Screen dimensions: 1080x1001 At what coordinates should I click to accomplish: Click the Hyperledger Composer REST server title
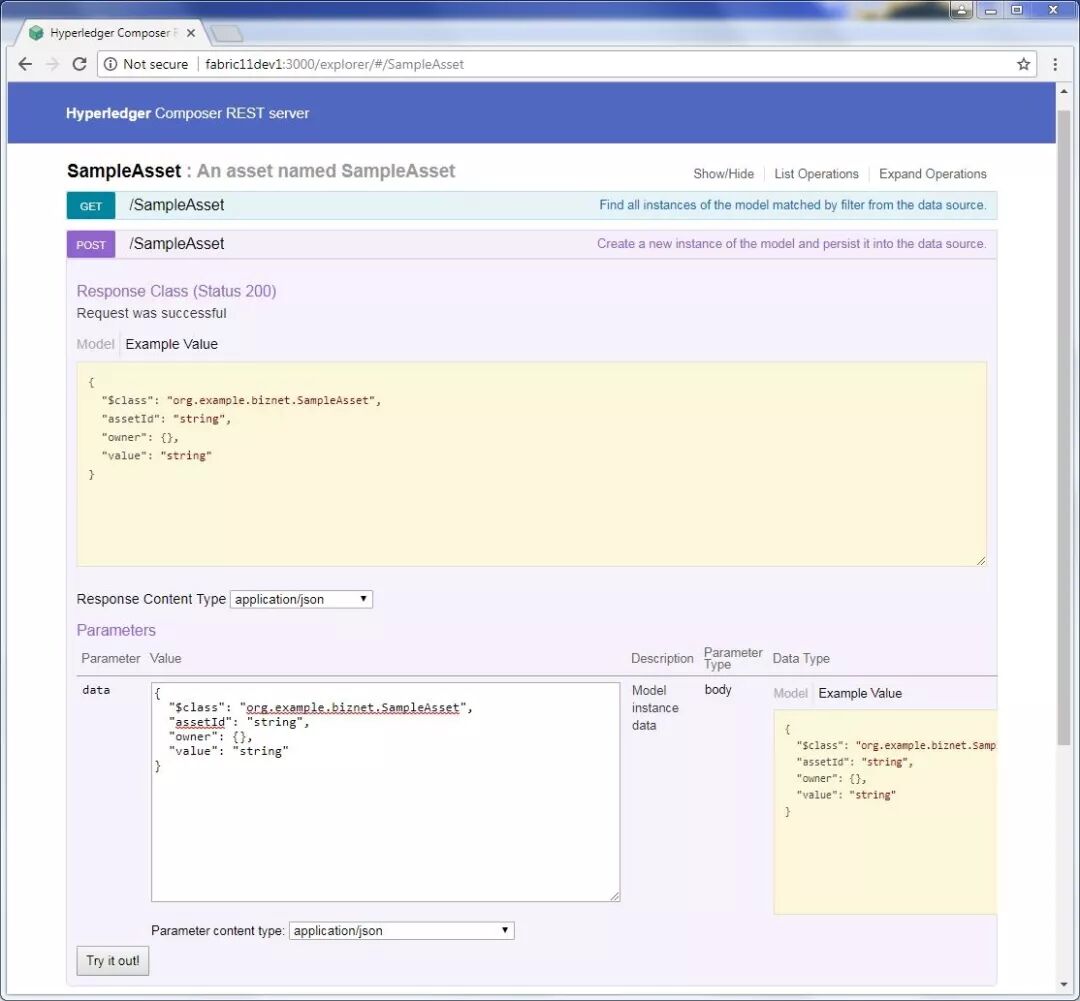(x=187, y=113)
